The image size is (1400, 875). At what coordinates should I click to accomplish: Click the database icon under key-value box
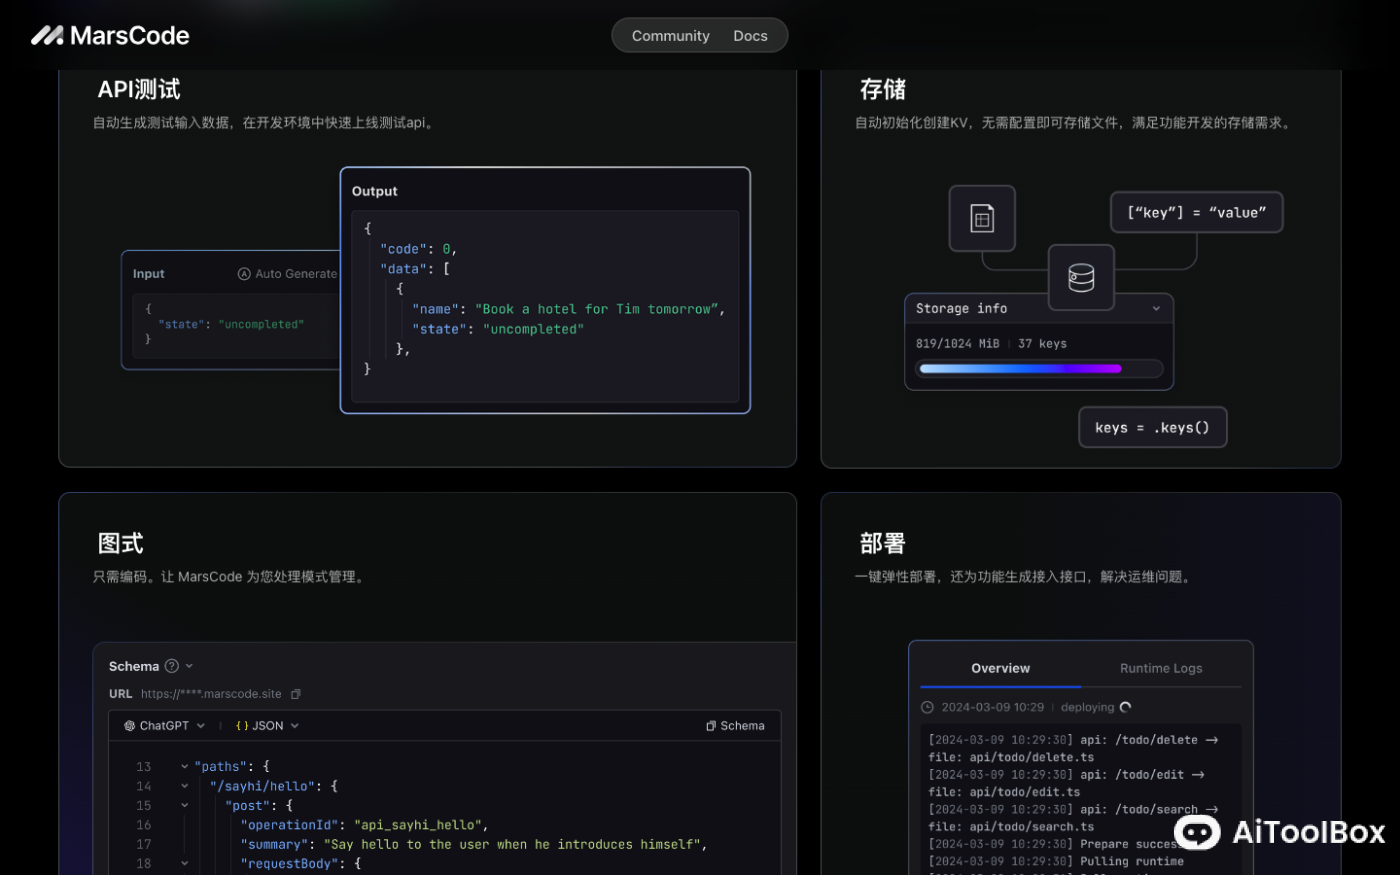click(1082, 277)
